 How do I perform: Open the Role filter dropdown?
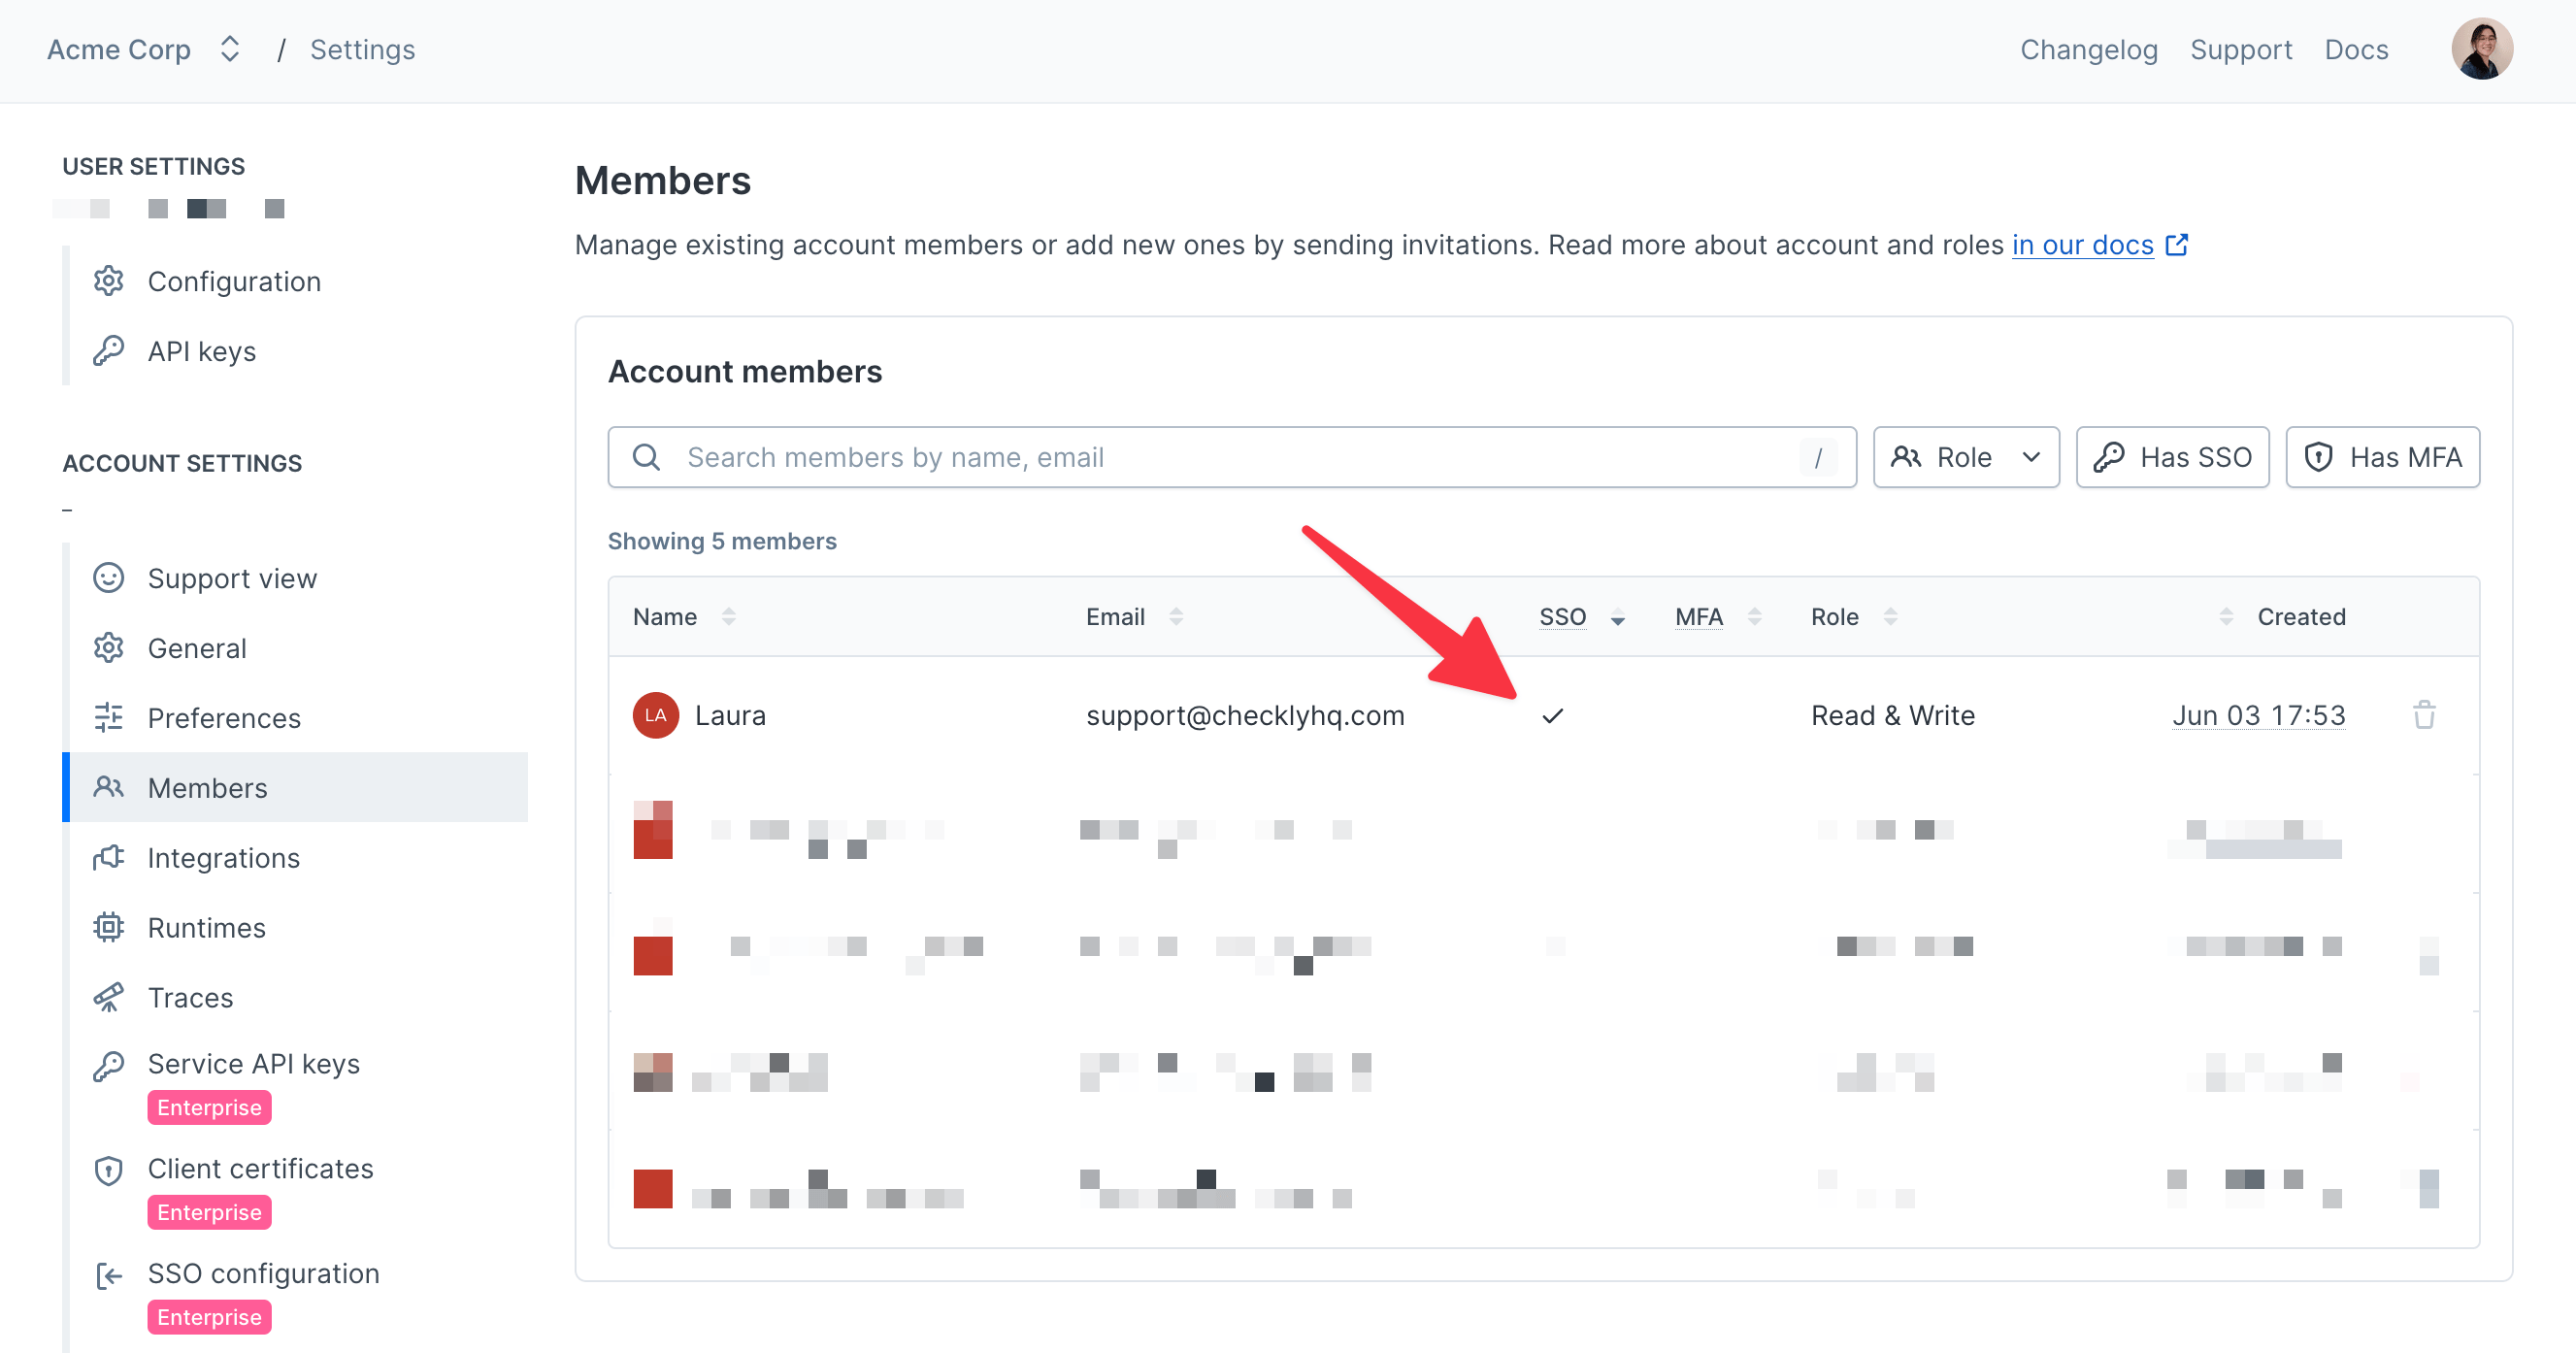(1966, 457)
